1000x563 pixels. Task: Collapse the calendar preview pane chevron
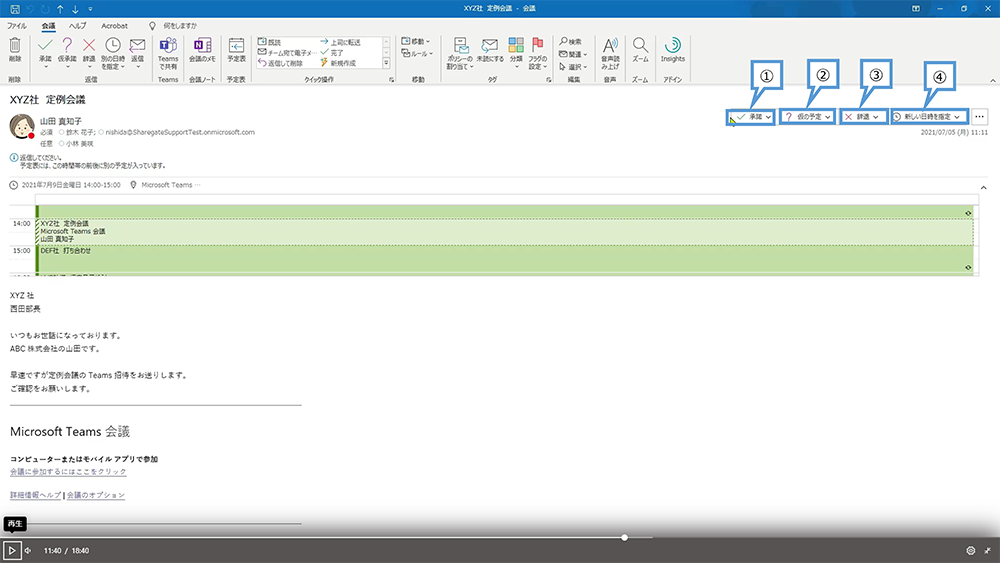(x=983, y=187)
